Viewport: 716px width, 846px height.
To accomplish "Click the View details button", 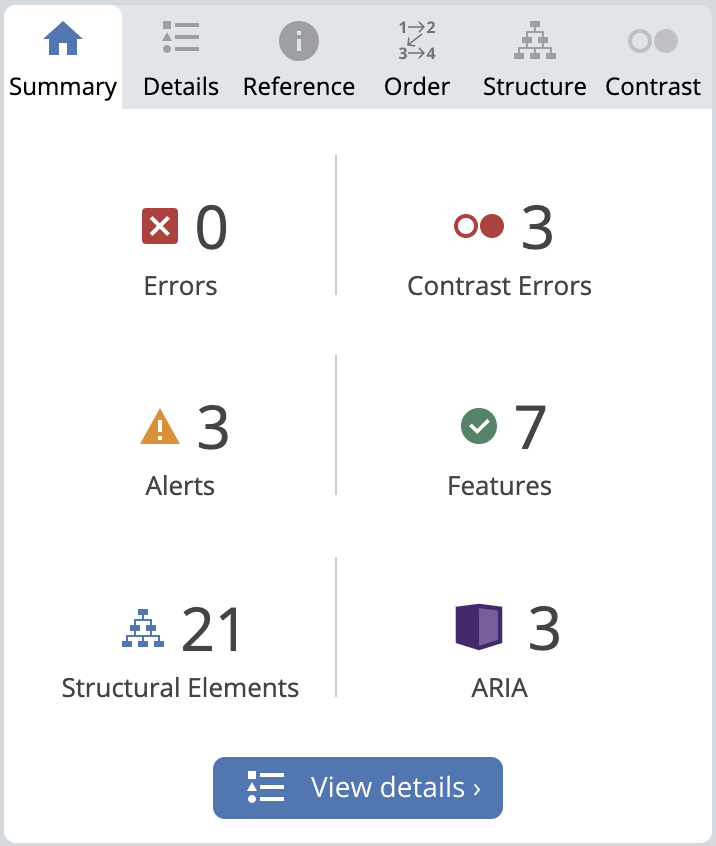I will 358,788.
